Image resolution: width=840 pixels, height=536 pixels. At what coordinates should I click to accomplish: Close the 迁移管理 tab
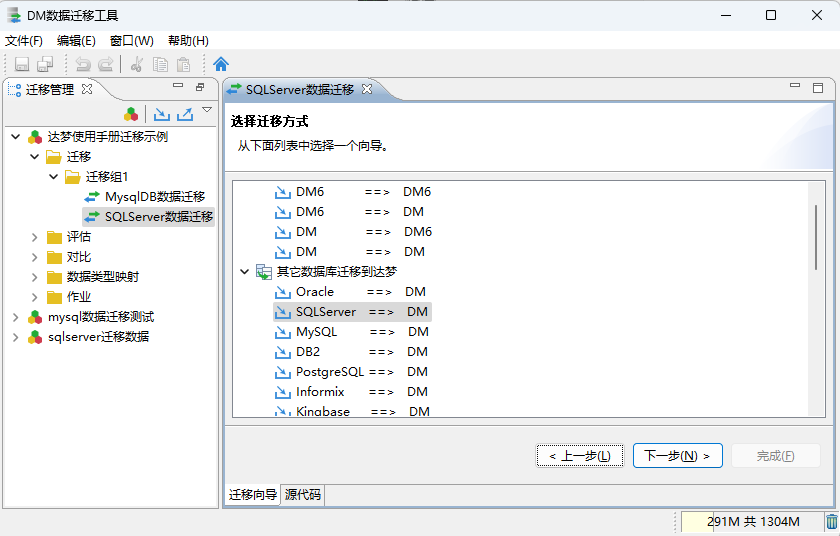pos(87,89)
